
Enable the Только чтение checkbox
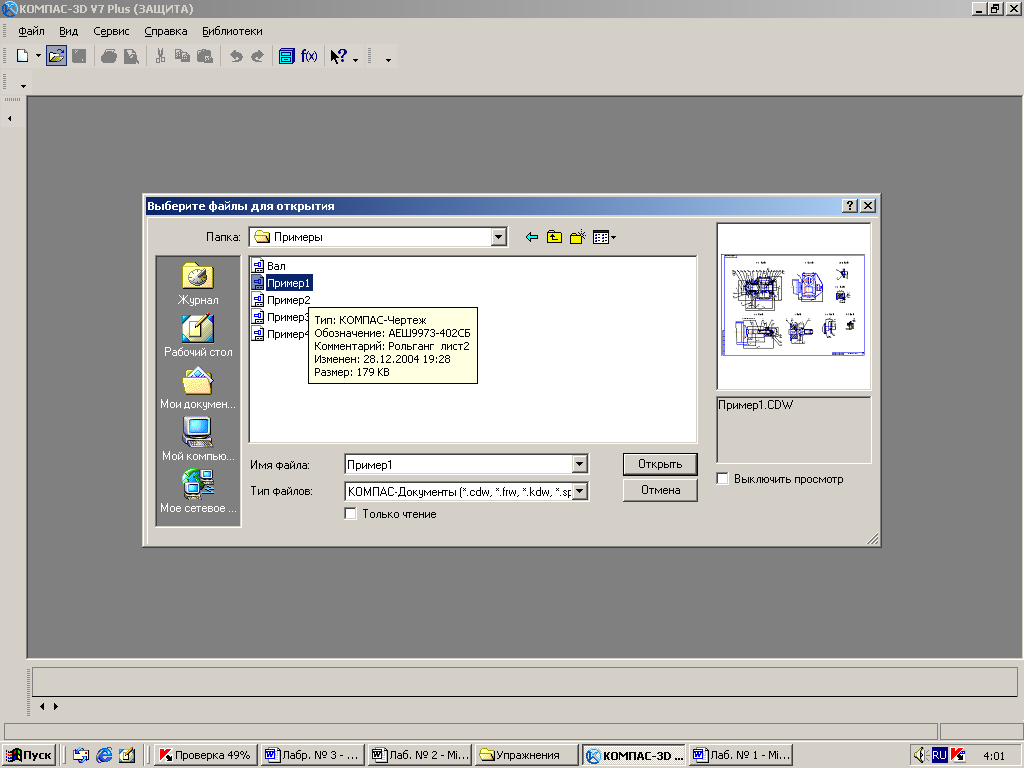[351, 514]
